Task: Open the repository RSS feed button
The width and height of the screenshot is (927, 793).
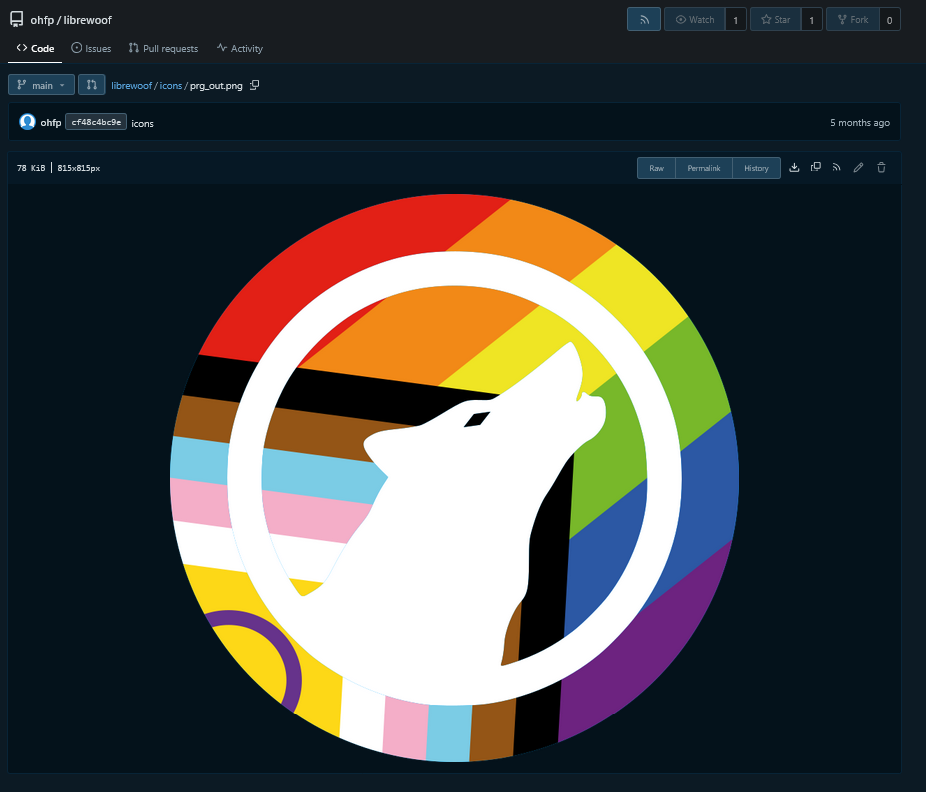Action: pyautogui.click(x=644, y=20)
